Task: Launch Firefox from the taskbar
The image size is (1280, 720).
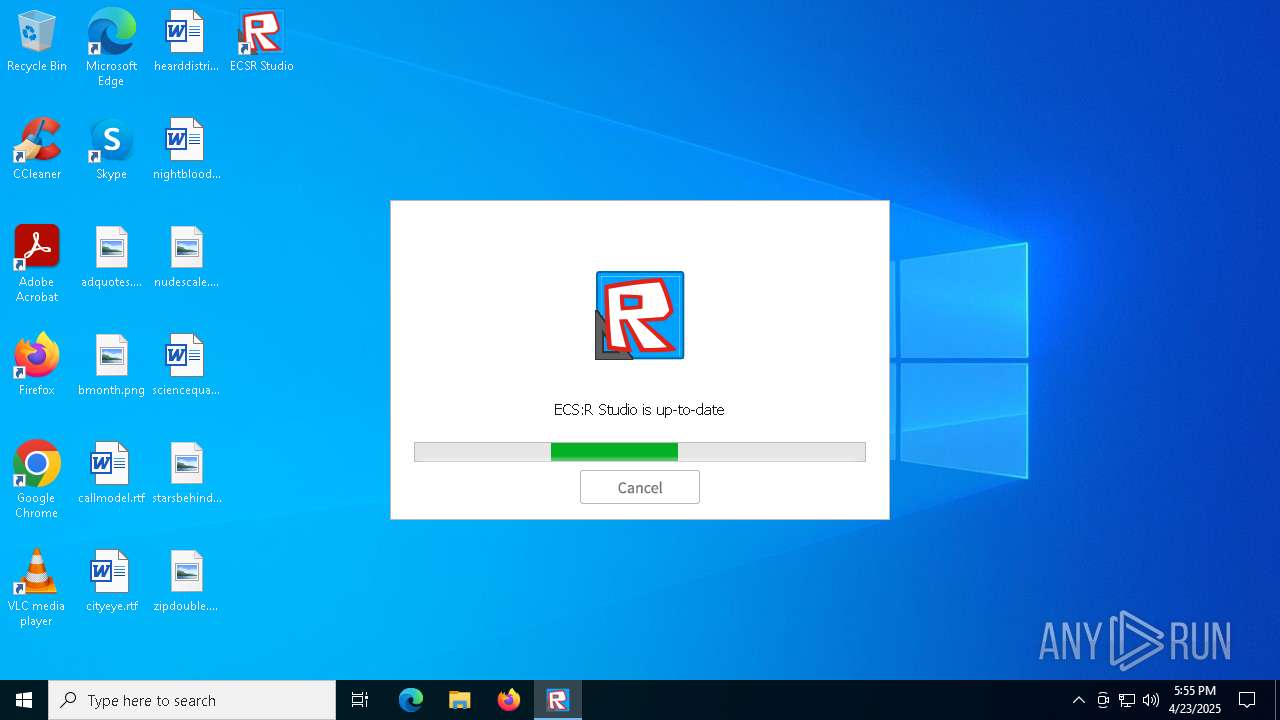Action: [x=509, y=700]
